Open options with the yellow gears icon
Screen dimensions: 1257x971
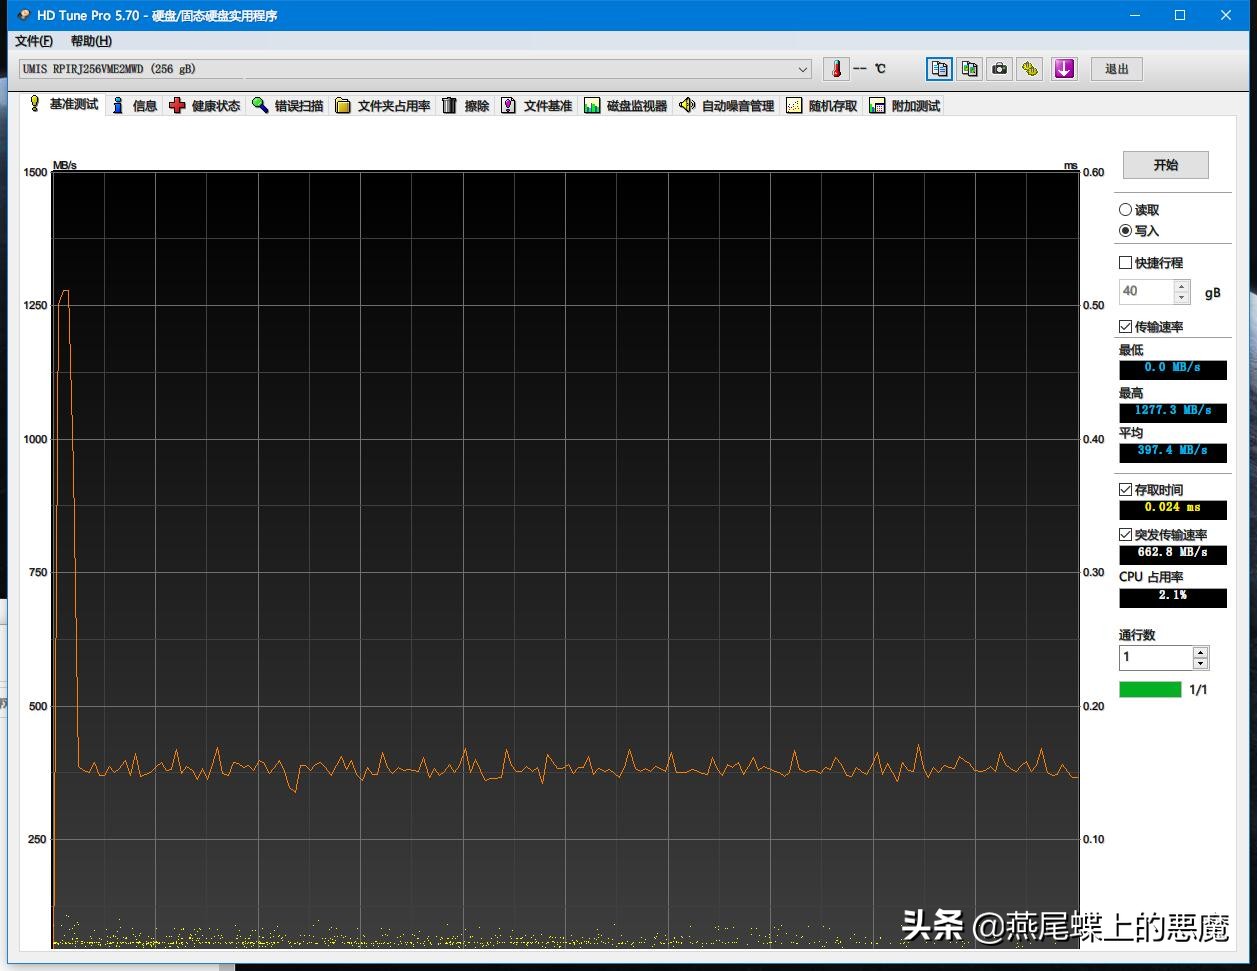coord(1031,69)
